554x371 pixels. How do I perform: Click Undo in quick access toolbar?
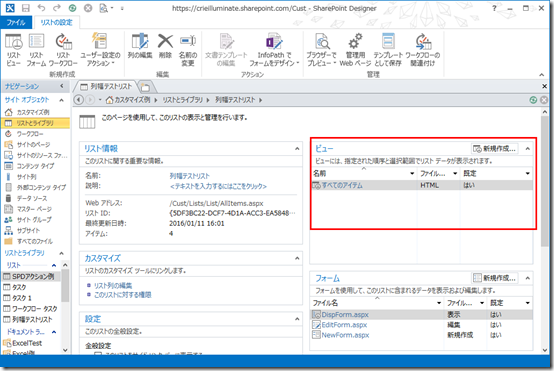click(x=41, y=8)
